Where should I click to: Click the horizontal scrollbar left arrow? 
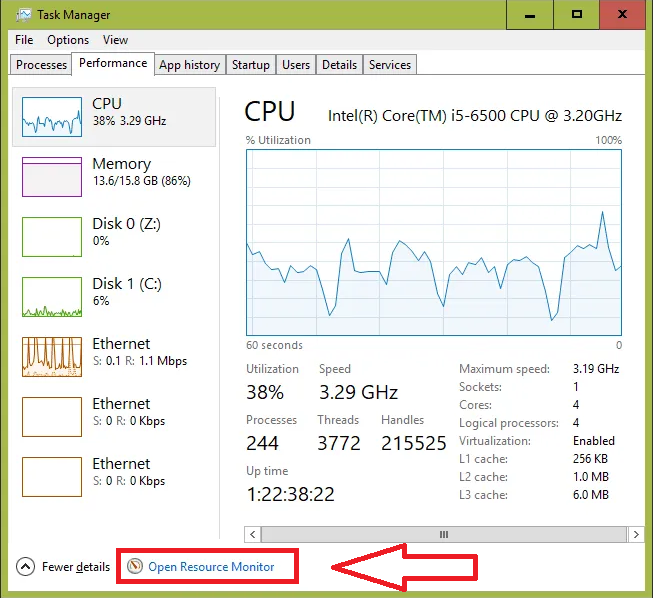tap(253, 535)
